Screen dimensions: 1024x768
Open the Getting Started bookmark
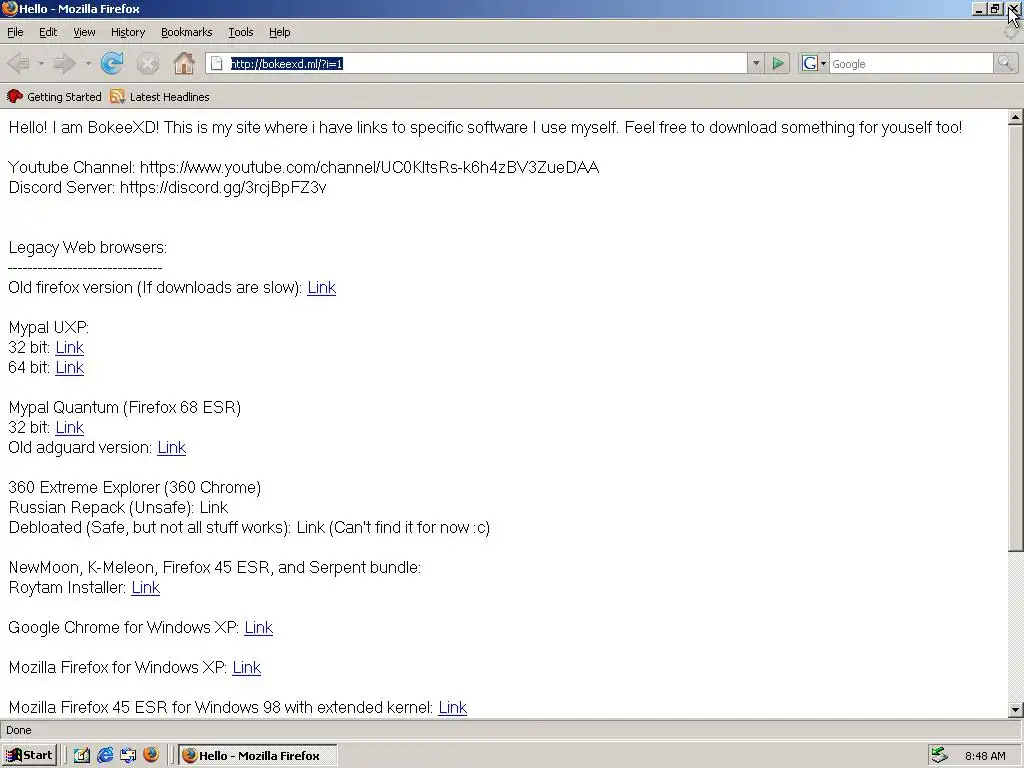tap(54, 97)
